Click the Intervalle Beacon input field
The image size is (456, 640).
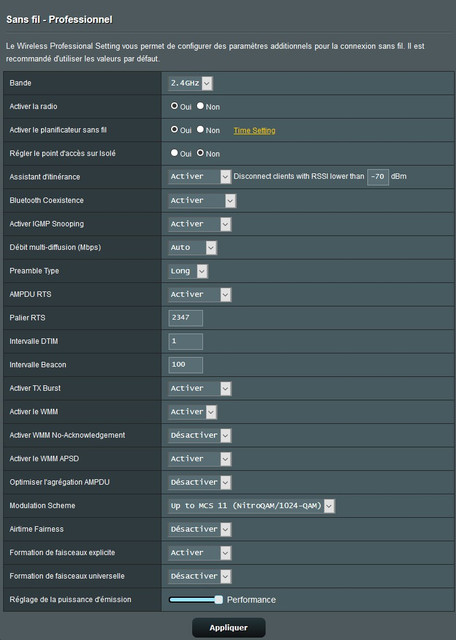[185, 364]
